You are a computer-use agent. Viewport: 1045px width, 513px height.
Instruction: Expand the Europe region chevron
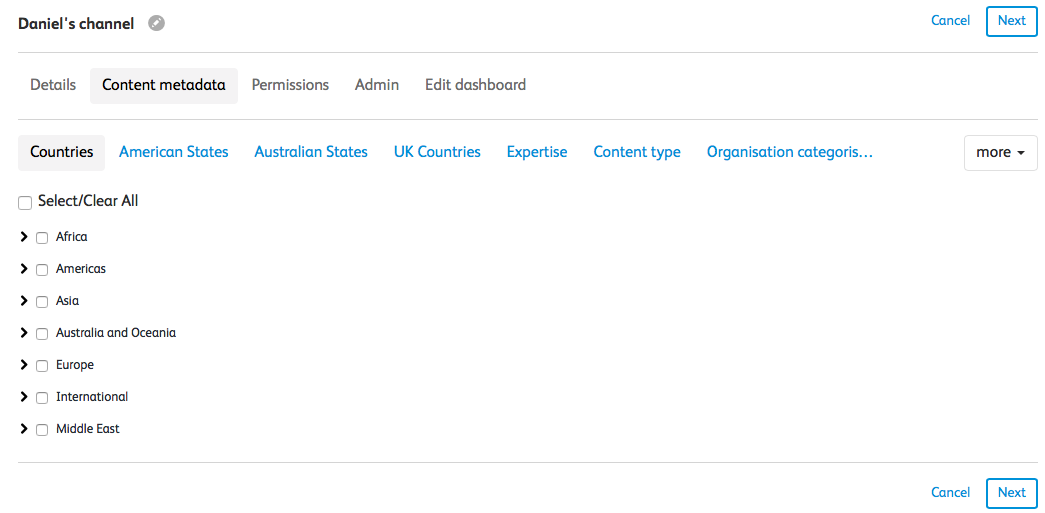pyautogui.click(x=24, y=364)
